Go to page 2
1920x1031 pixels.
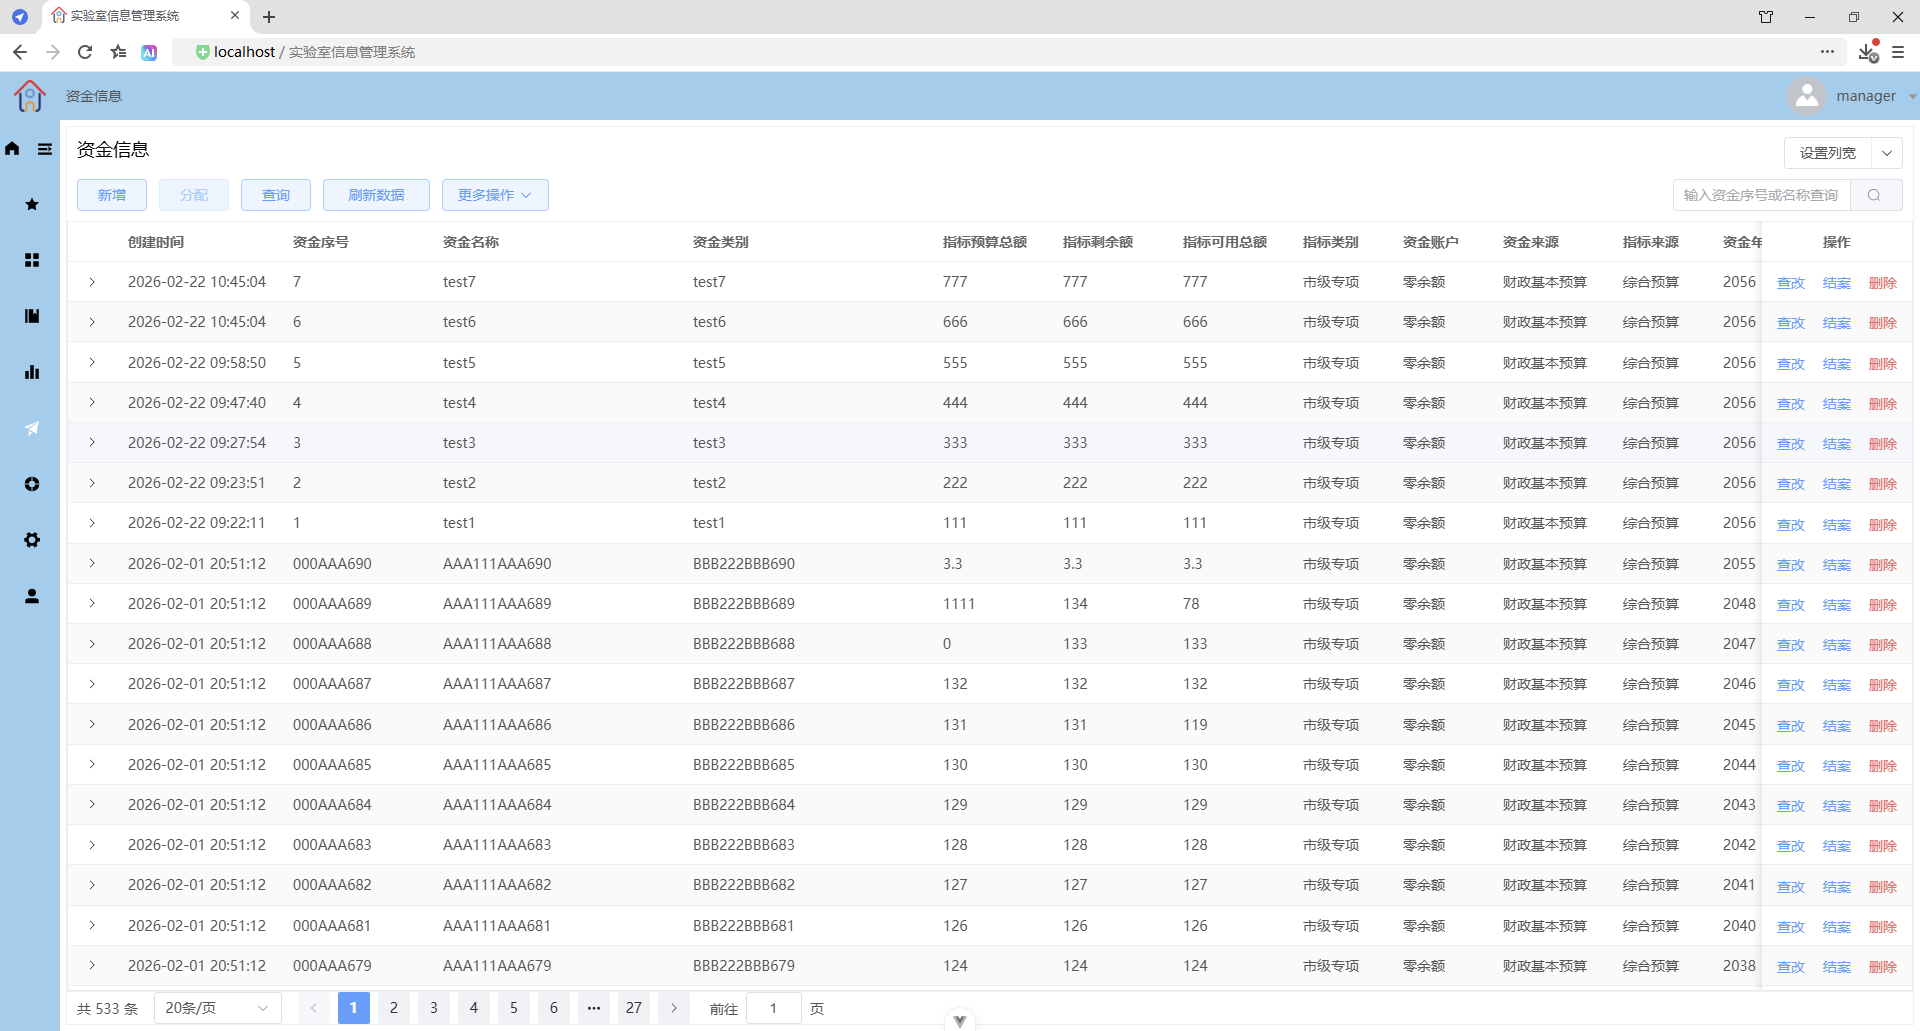point(394,1008)
